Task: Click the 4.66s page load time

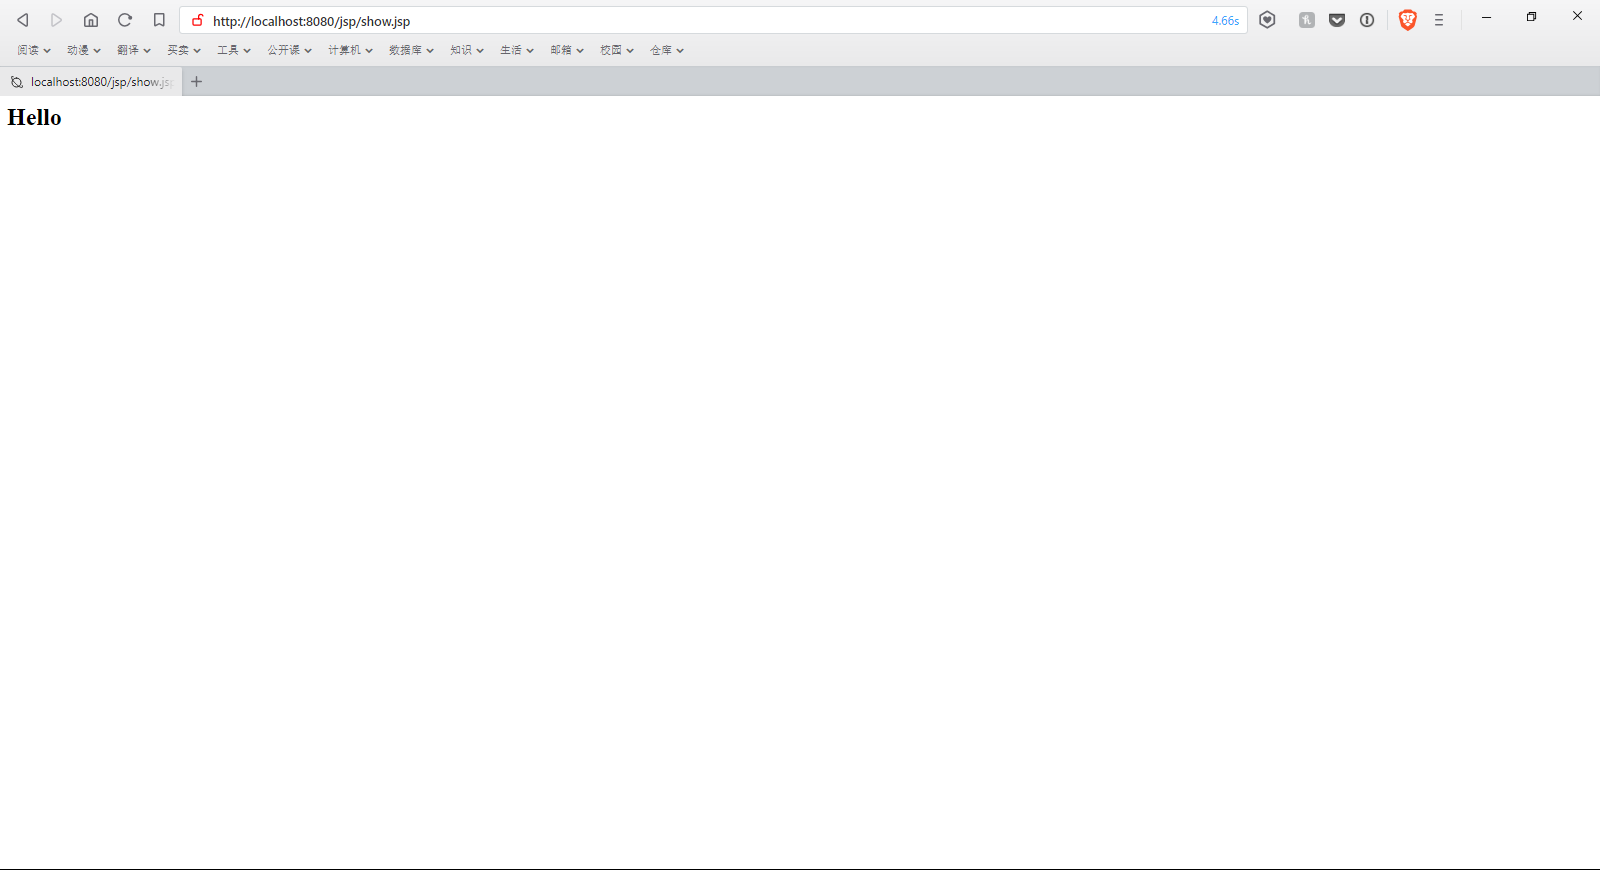Action: (1225, 21)
